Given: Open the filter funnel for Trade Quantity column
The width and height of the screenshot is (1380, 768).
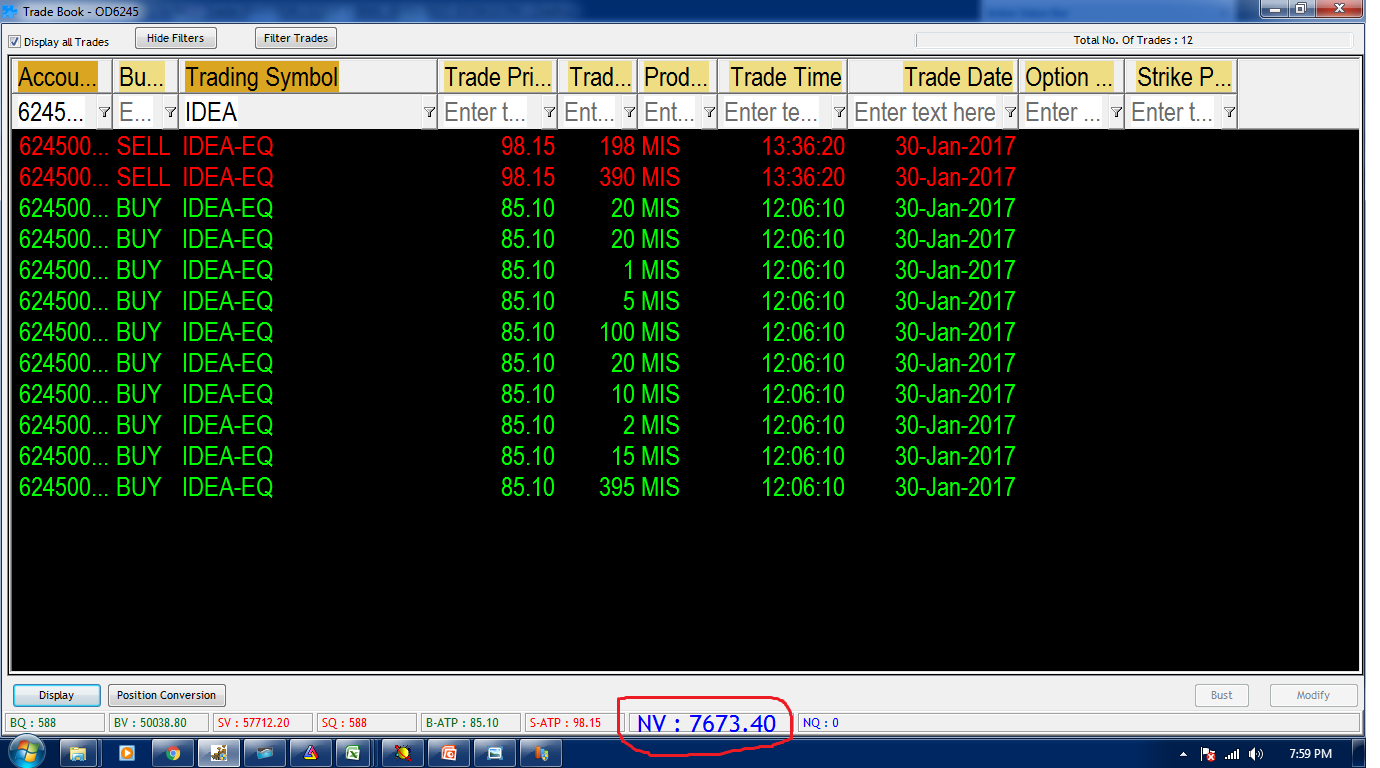Looking at the screenshot, I should click(629, 113).
